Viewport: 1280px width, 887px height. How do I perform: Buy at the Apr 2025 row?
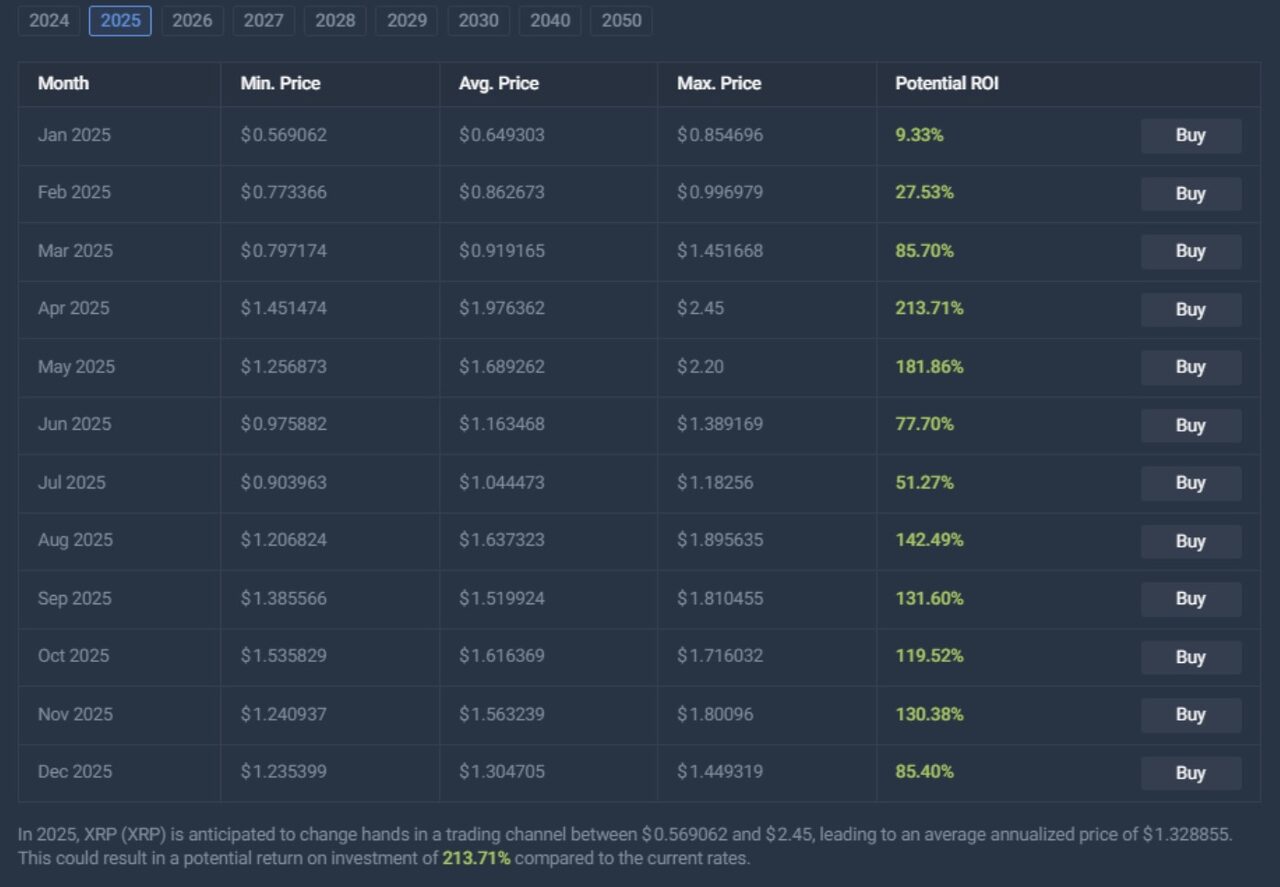click(x=1190, y=310)
